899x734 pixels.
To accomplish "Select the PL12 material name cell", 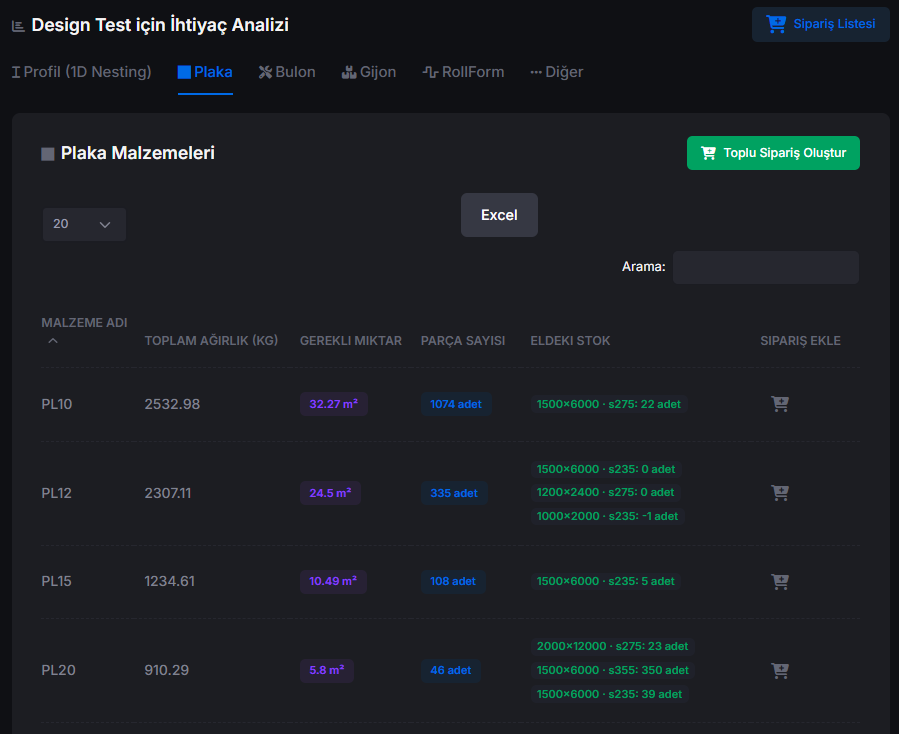I will pos(56,493).
